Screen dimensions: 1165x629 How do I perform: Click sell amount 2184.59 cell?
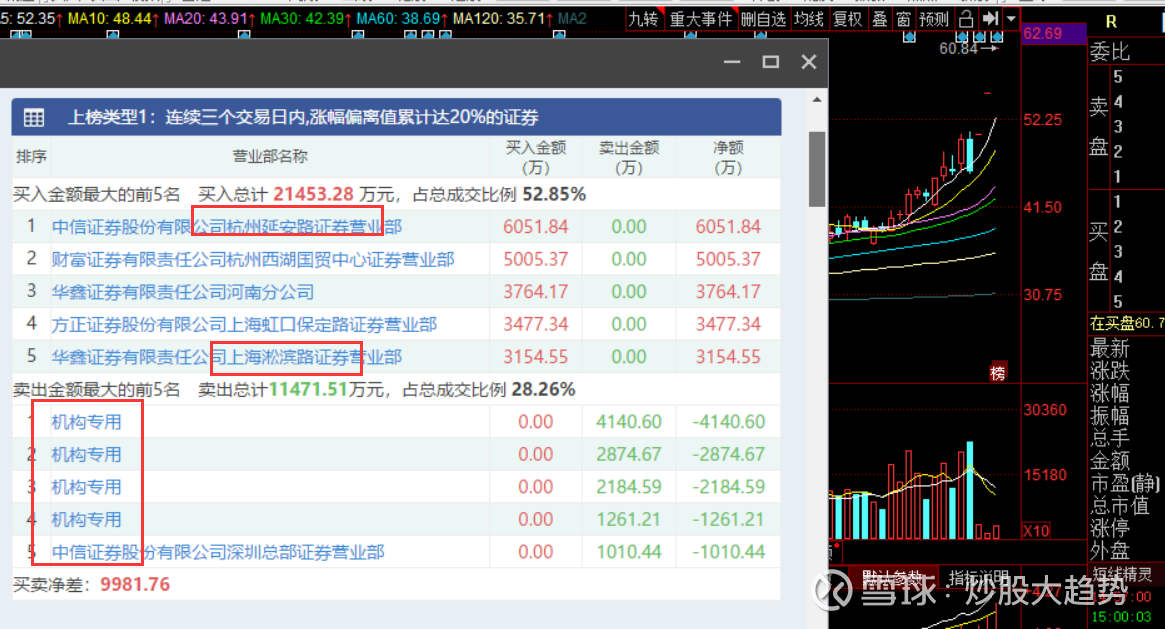click(629, 487)
